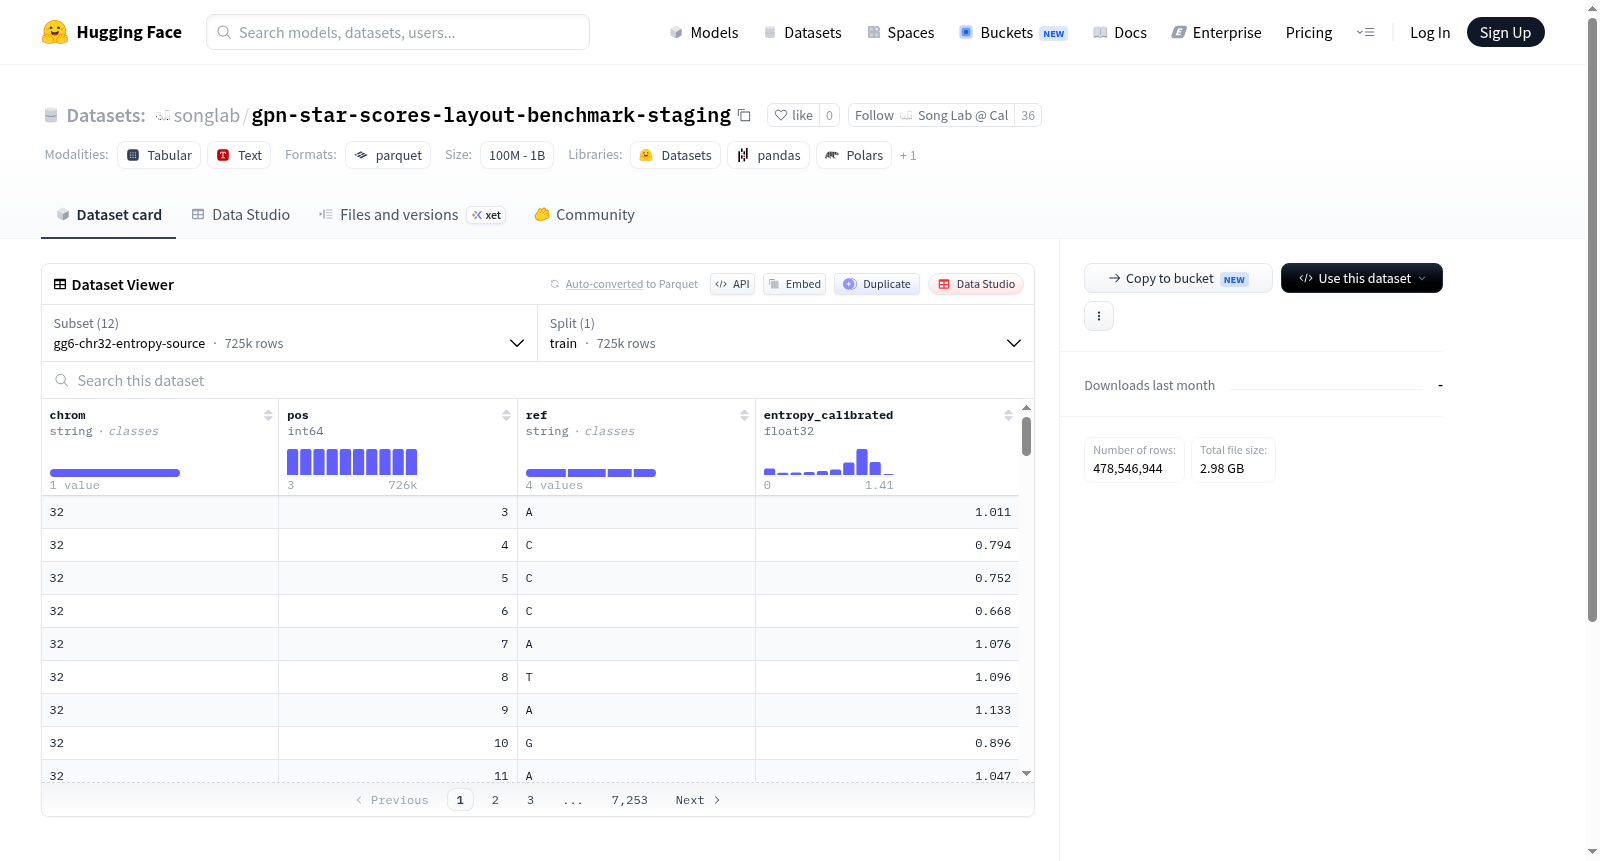This screenshot has height=861, width=1600.
Task: Focus the Search this dataset field
Action: click(538, 380)
